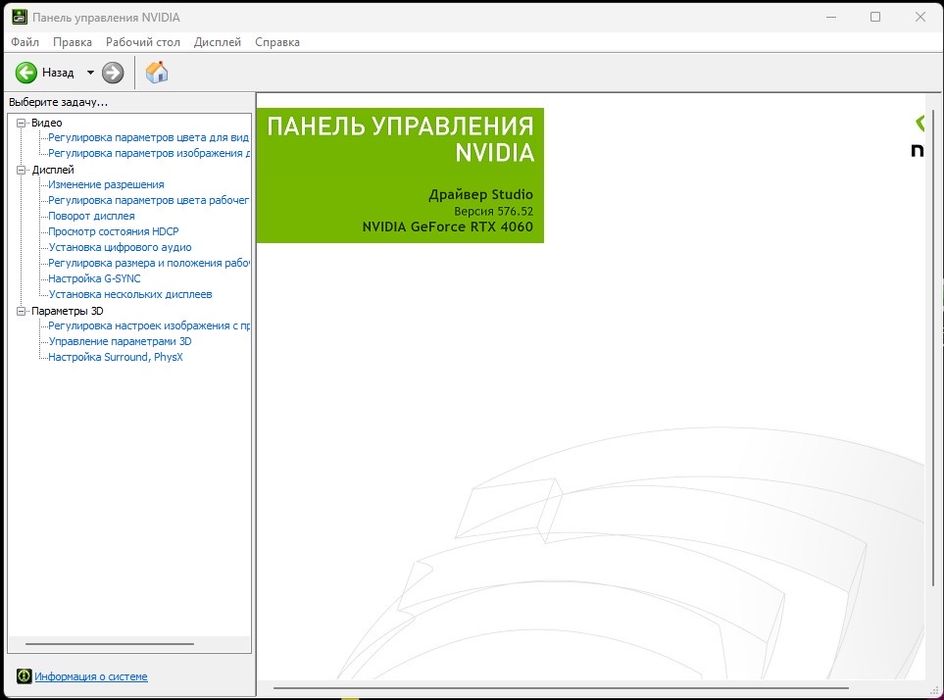Close the NVIDIA Control Panel window
Viewport: 944px width, 700px height.
920,17
